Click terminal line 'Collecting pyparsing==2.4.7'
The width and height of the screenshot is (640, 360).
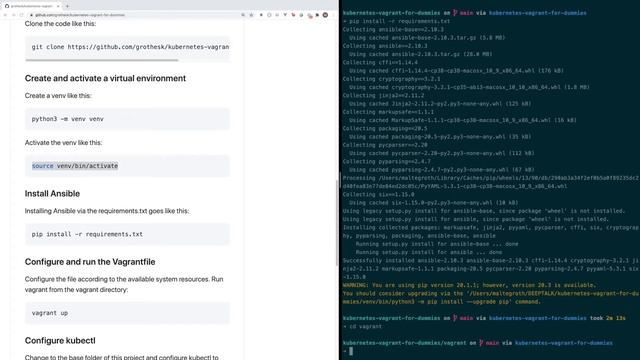387,161
